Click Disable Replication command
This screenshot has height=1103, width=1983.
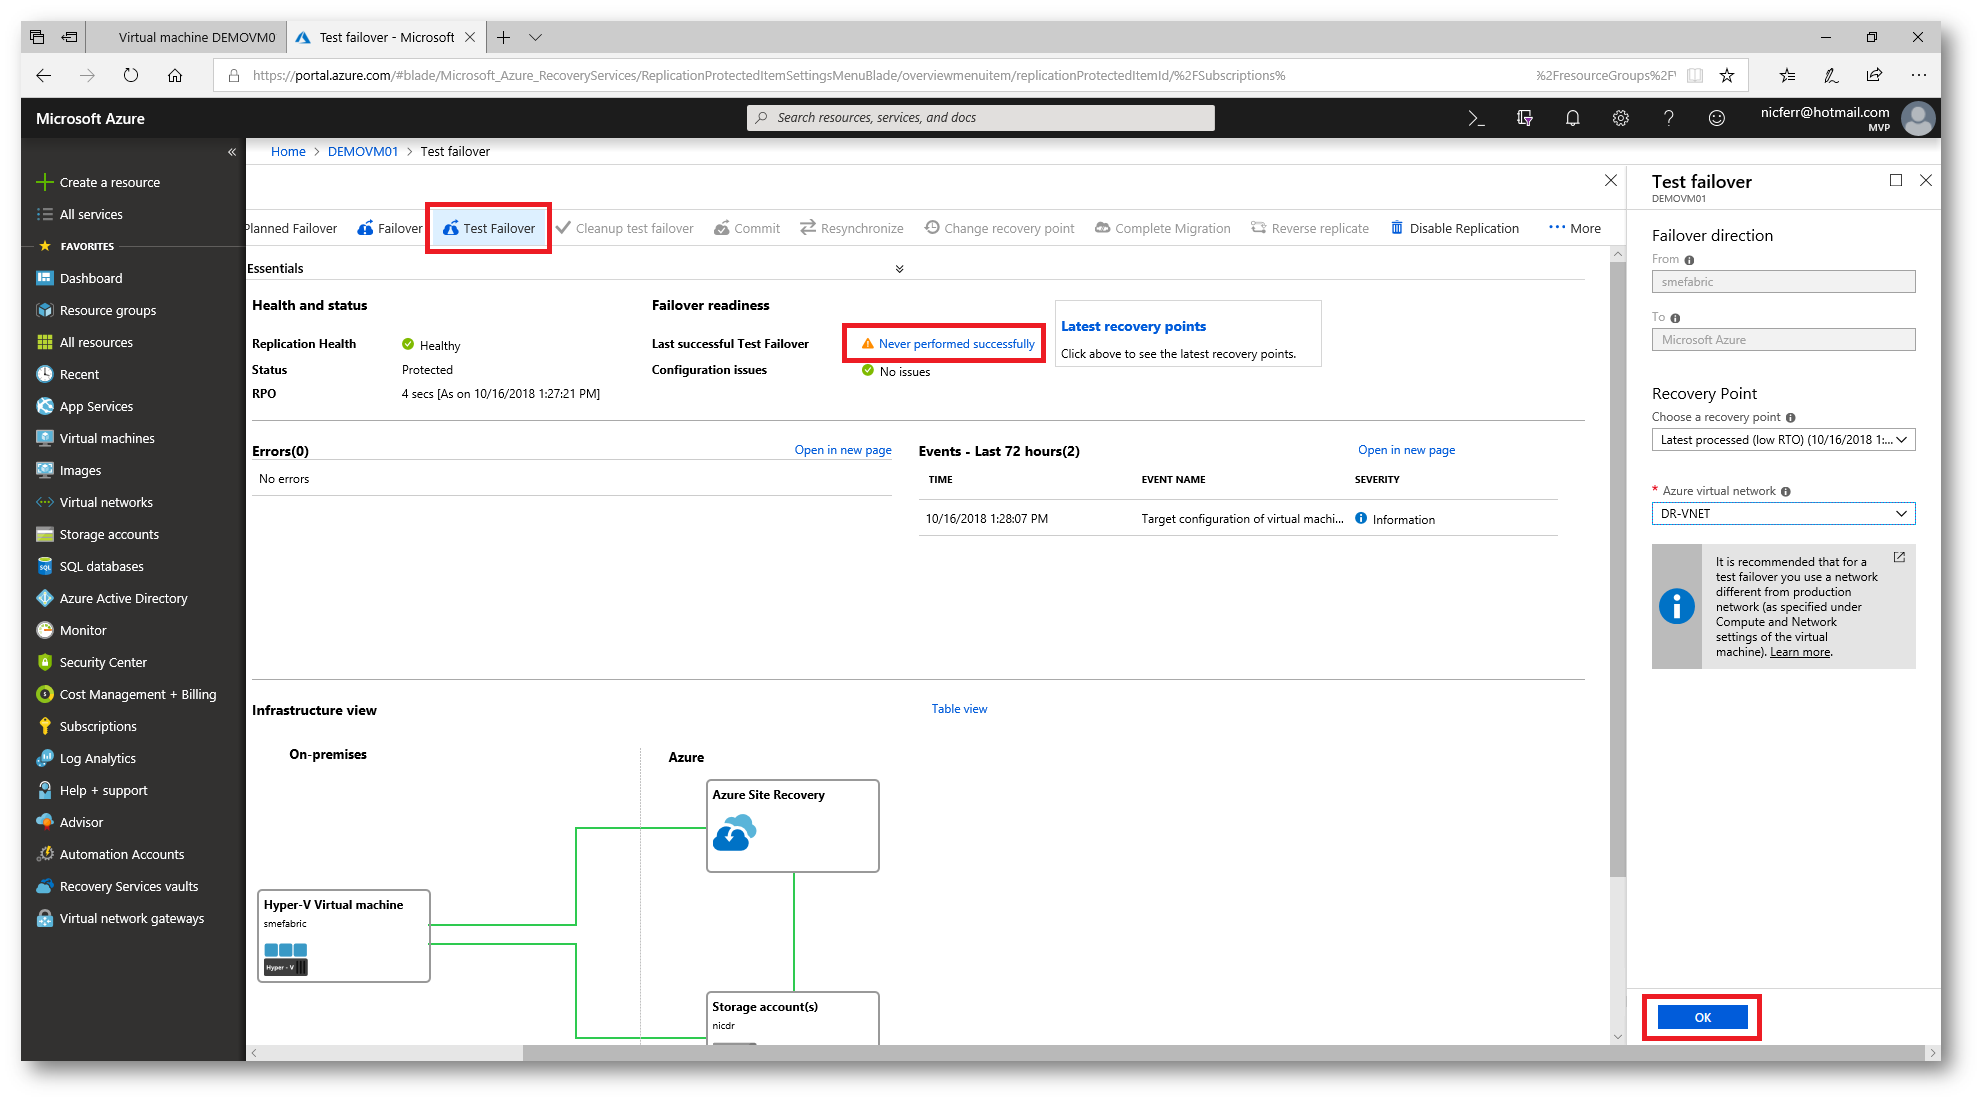[1455, 228]
